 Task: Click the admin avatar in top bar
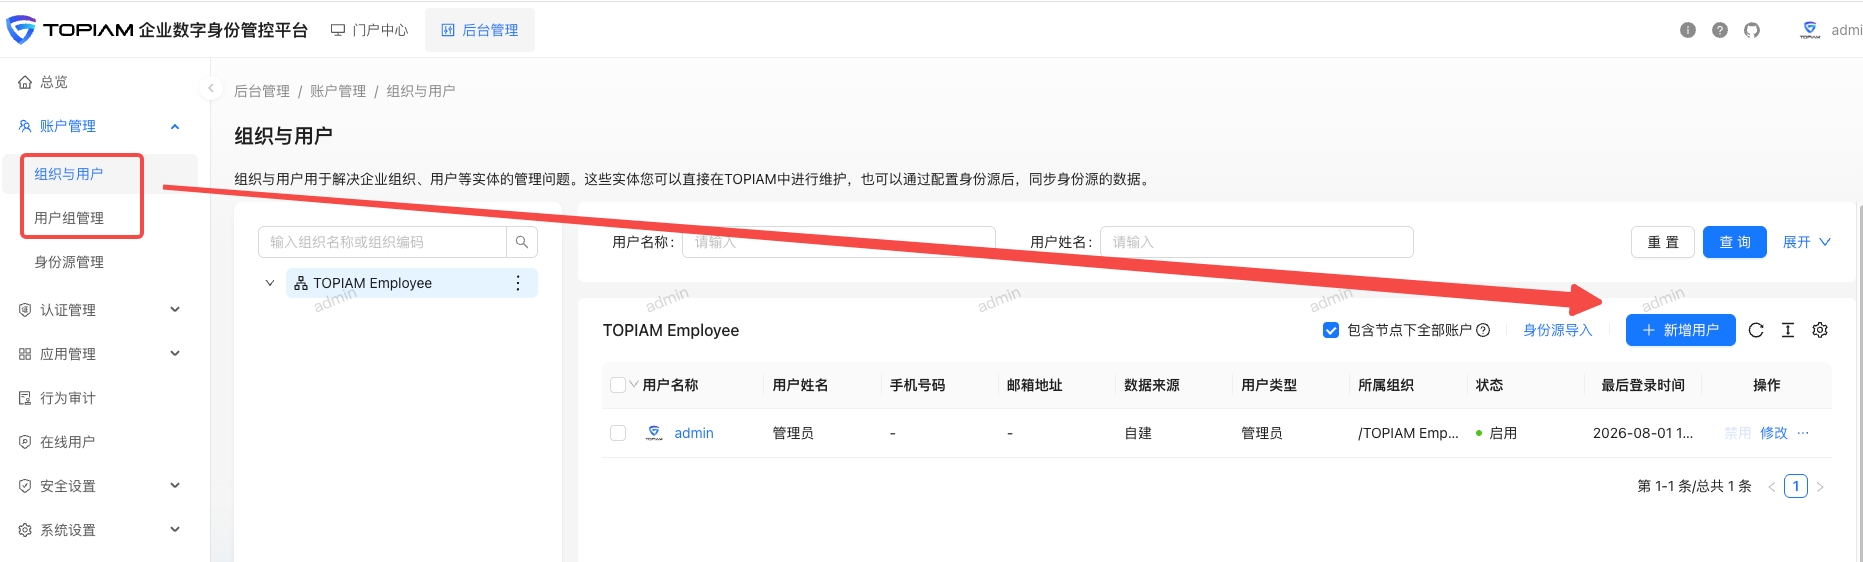[x=1810, y=30]
